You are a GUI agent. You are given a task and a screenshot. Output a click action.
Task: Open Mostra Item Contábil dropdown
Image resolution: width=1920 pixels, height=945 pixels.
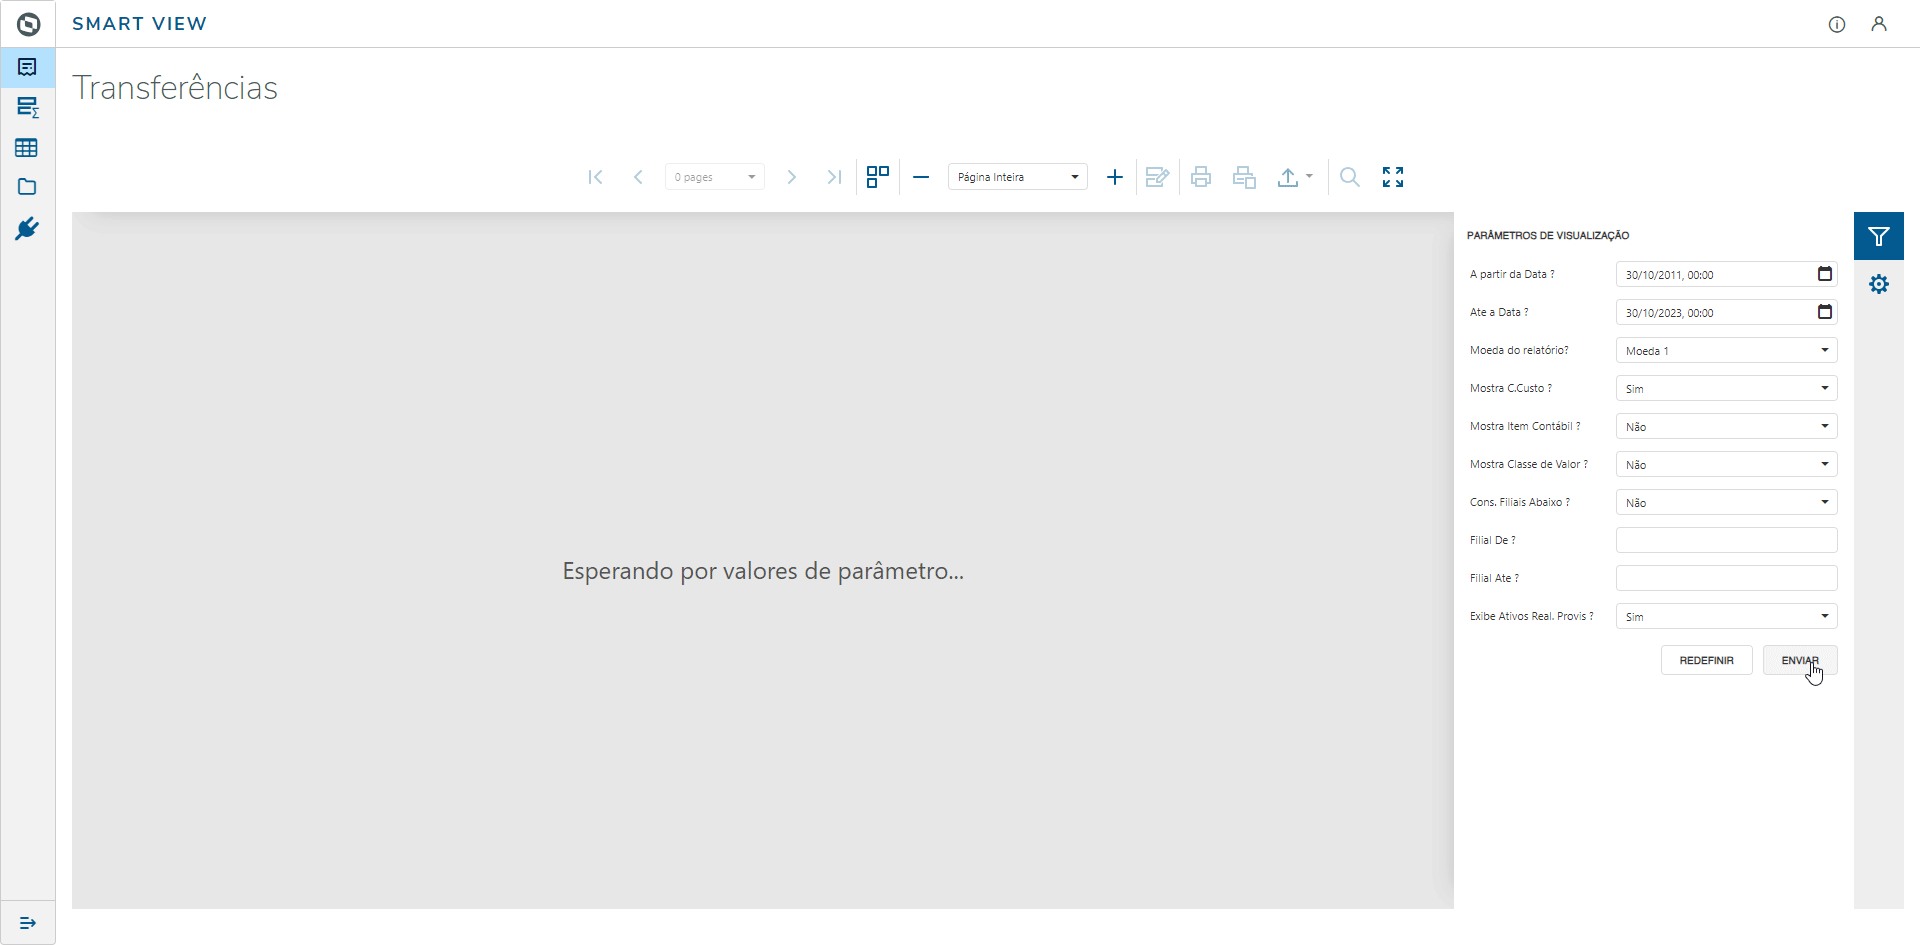pos(1727,426)
